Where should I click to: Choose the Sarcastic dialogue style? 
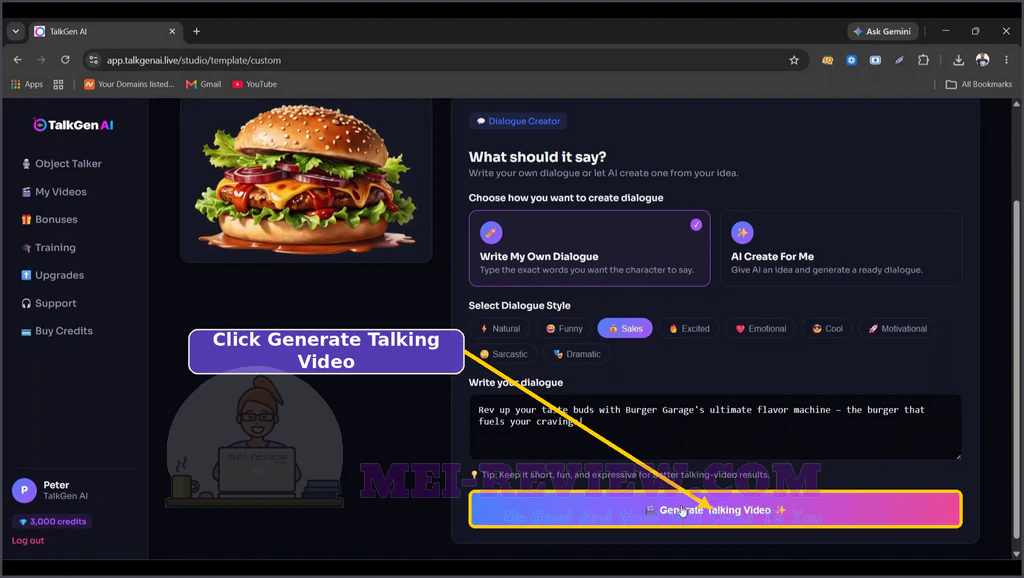[x=504, y=354]
